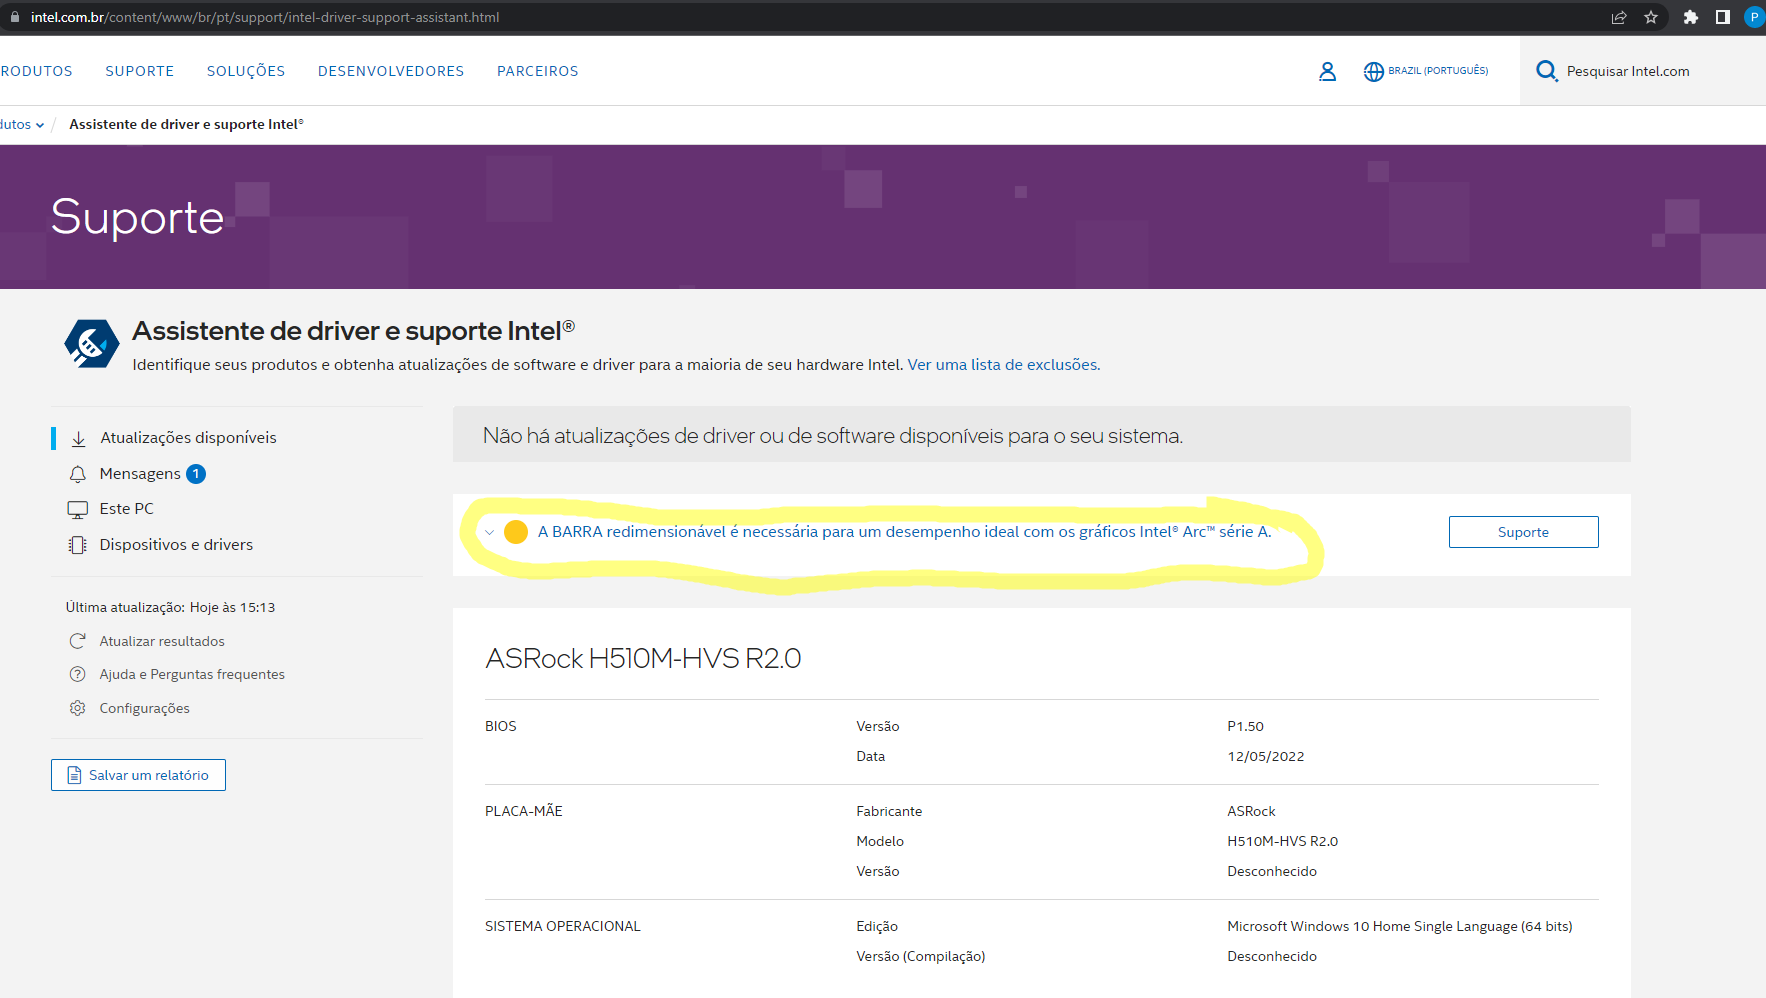The height and width of the screenshot is (998, 1766).
Task: Click the globe language region icon
Action: point(1374,71)
